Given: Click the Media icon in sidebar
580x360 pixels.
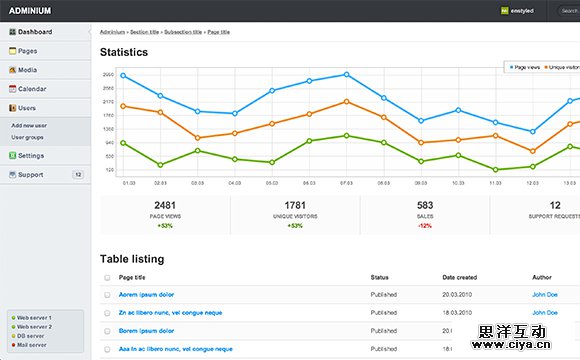Looking at the screenshot, I should (x=13, y=70).
